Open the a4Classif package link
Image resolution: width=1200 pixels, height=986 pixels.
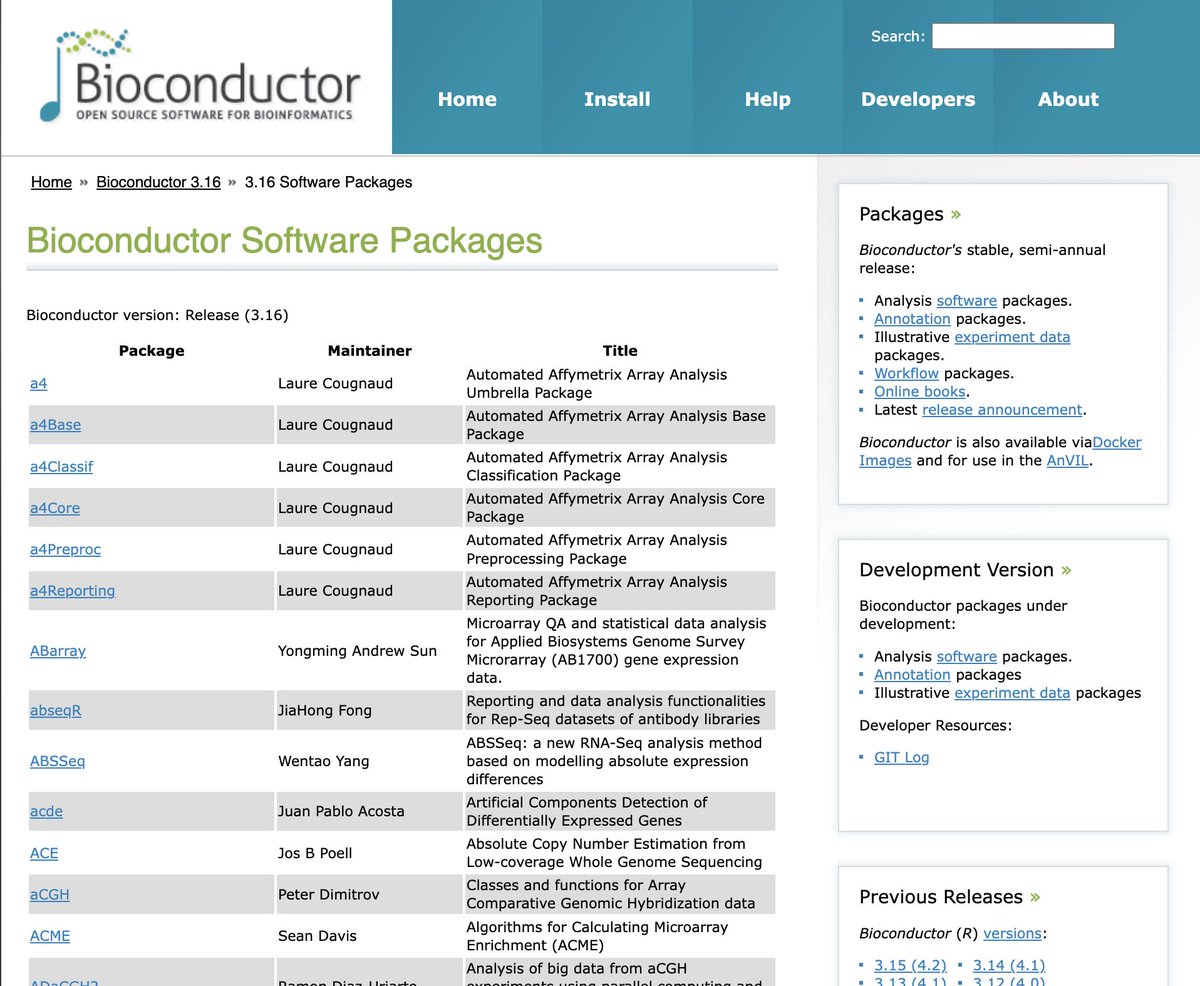[x=62, y=467]
